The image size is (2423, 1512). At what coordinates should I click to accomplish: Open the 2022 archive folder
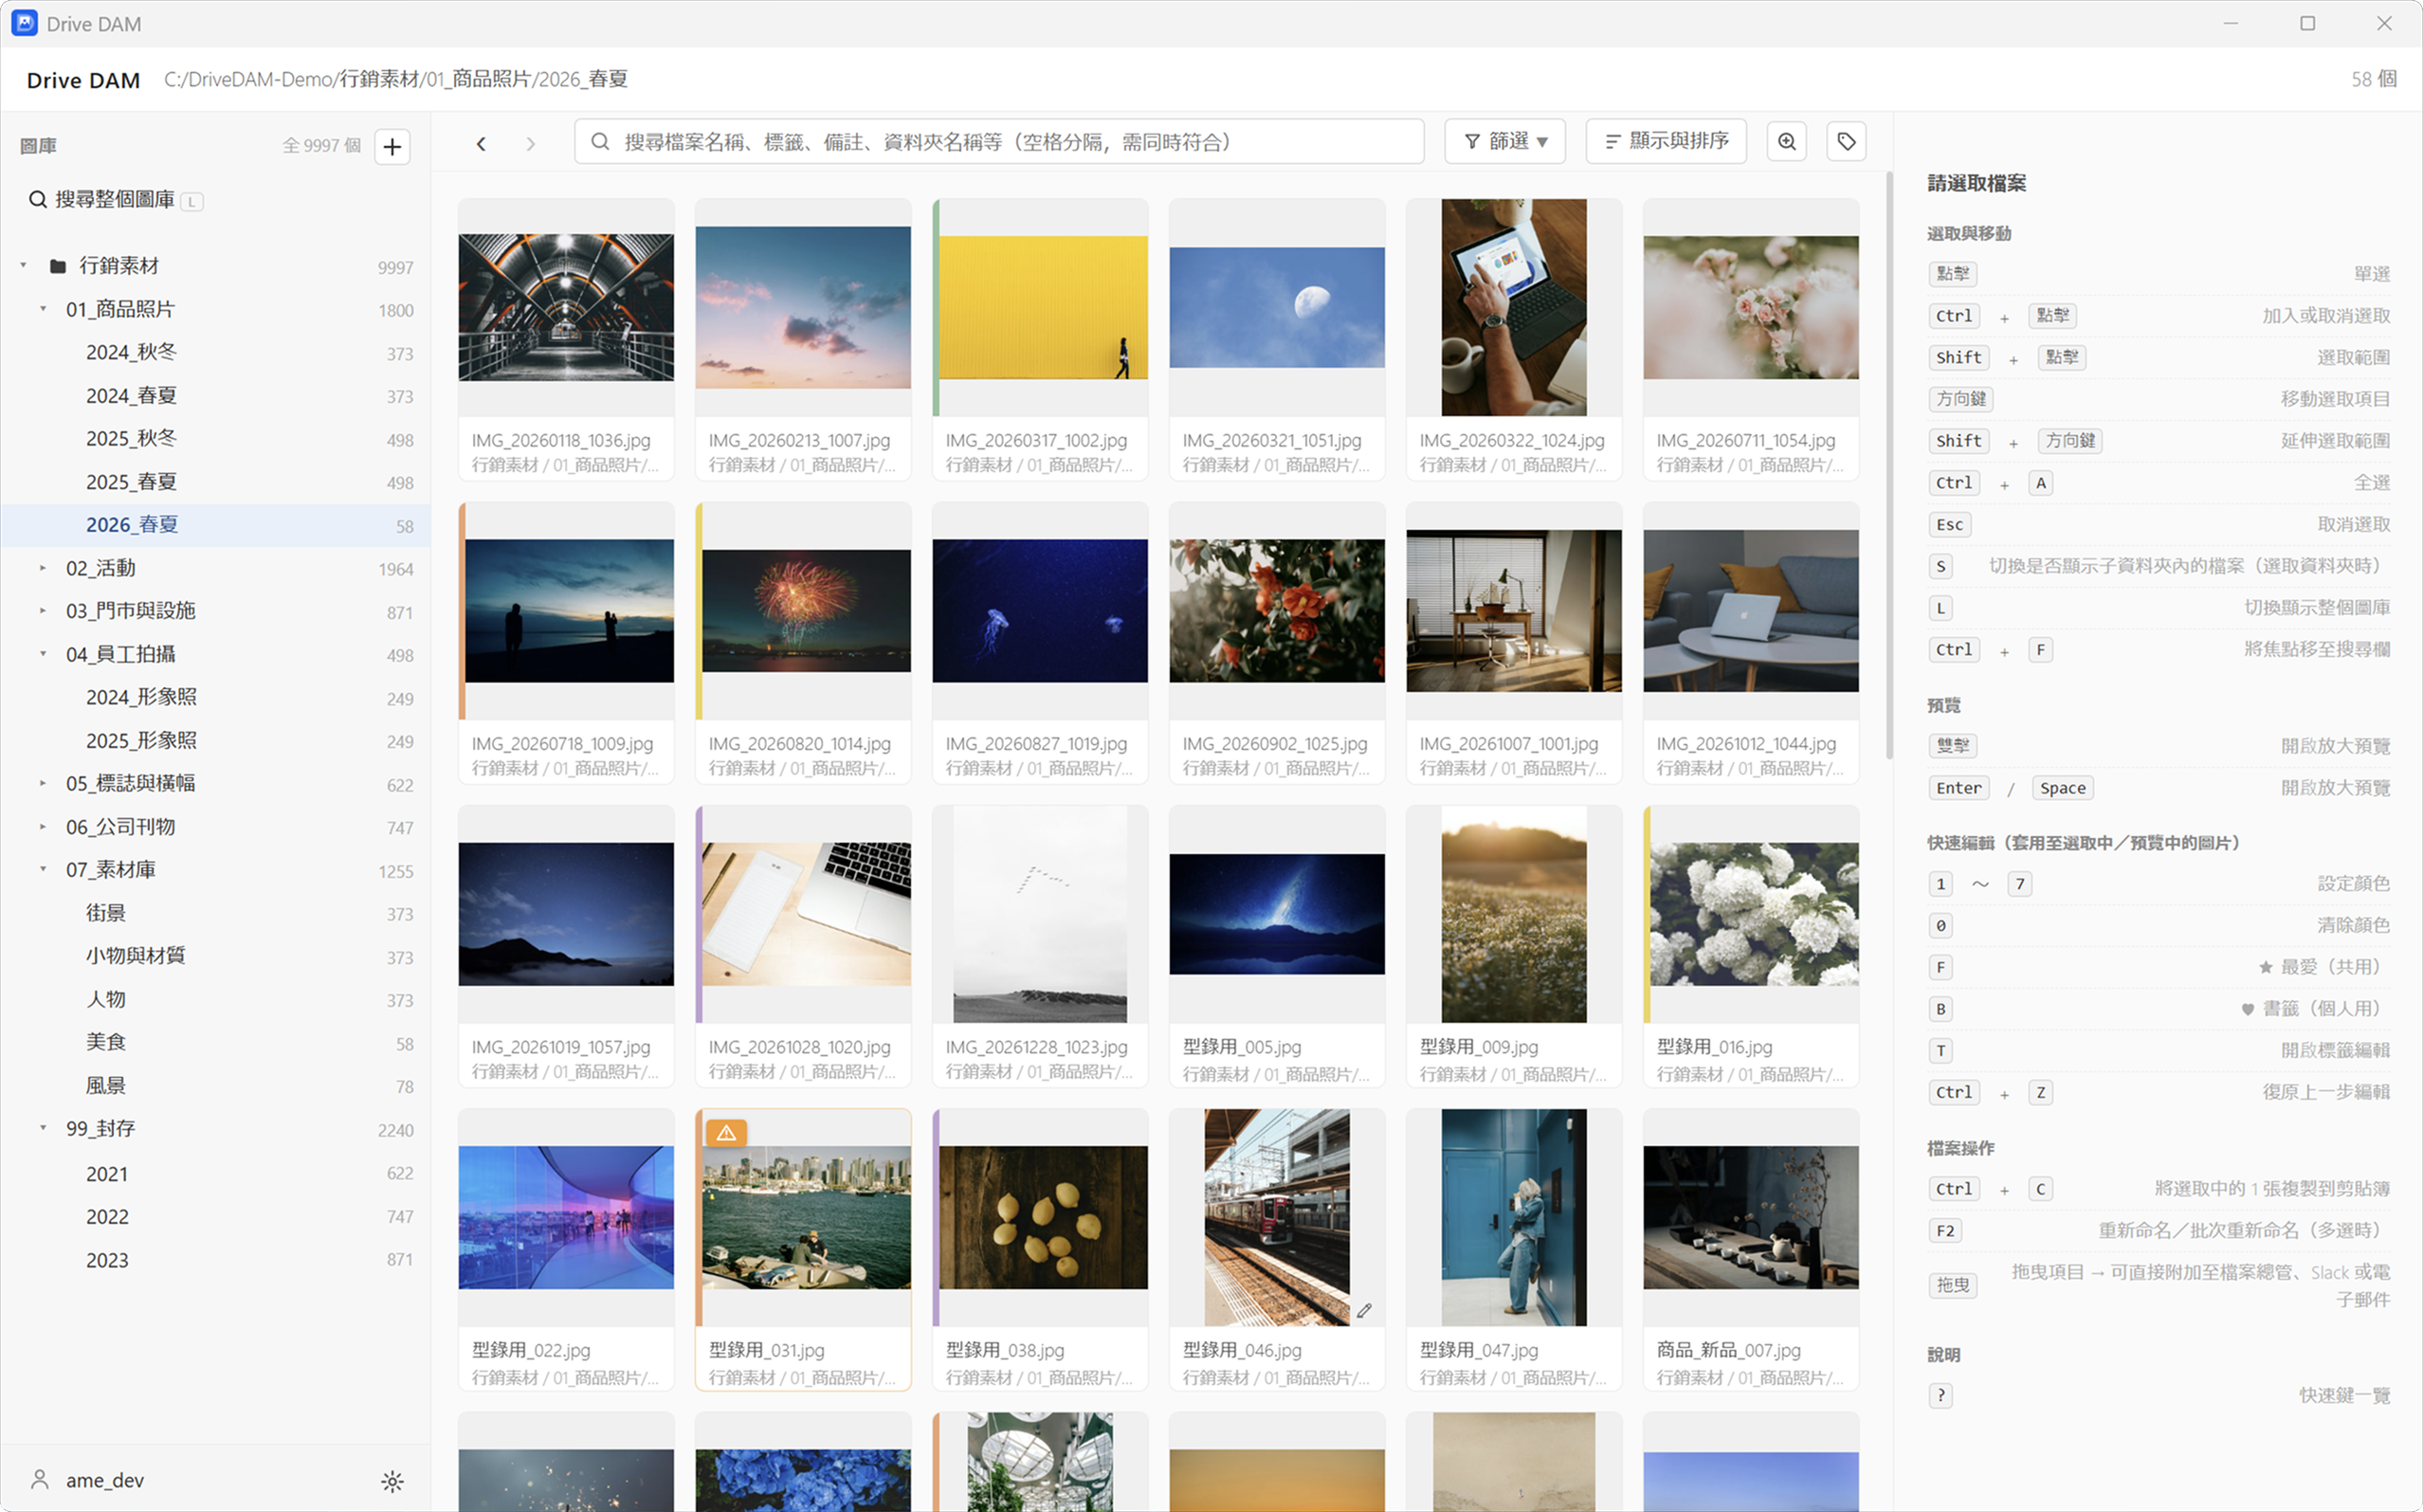click(x=215, y=1217)
